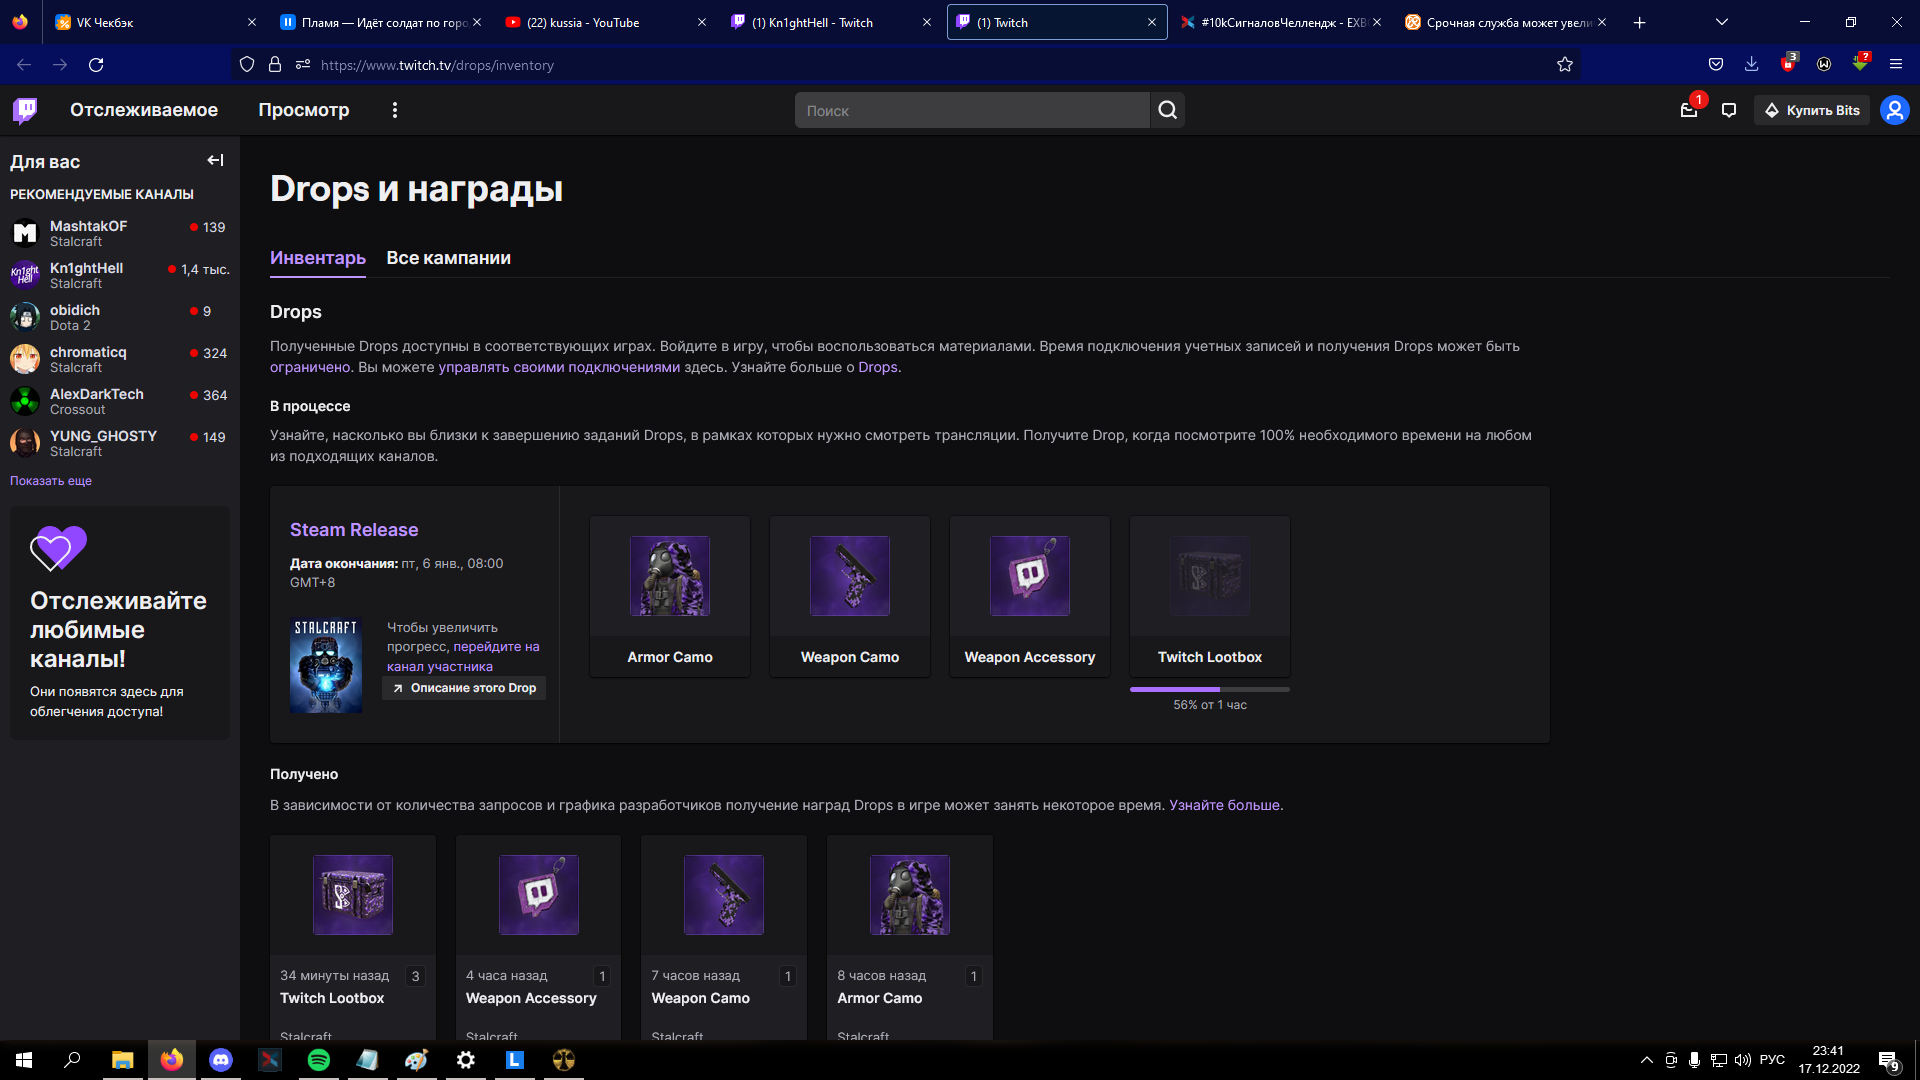
Task: Click in-progress Twitch Lootbox drop image
Action: coord(1210,576)
